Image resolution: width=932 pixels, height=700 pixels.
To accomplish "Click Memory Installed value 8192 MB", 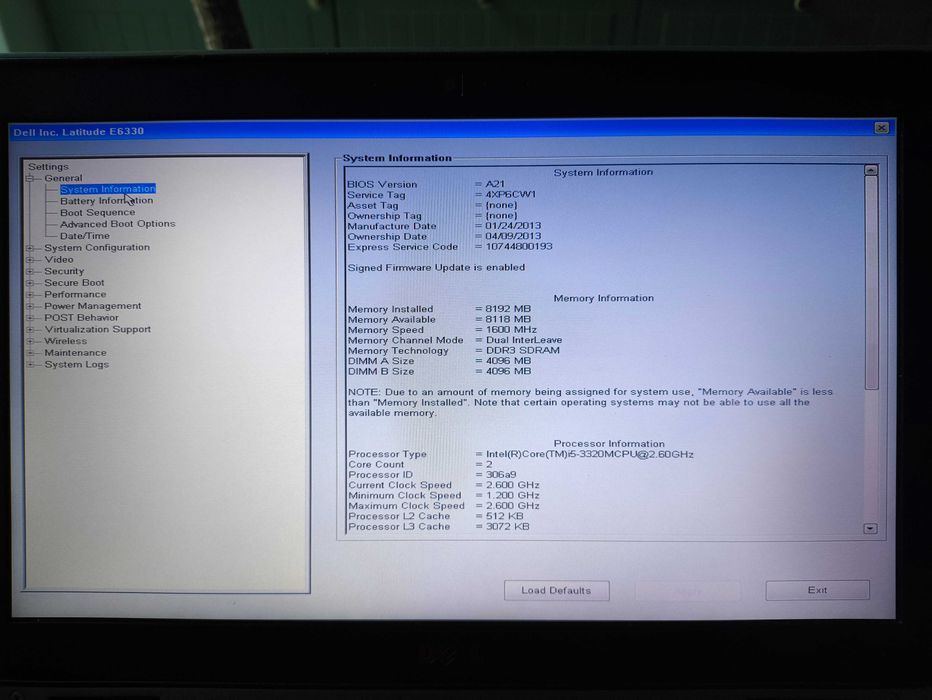I will [x=508, y=309].
